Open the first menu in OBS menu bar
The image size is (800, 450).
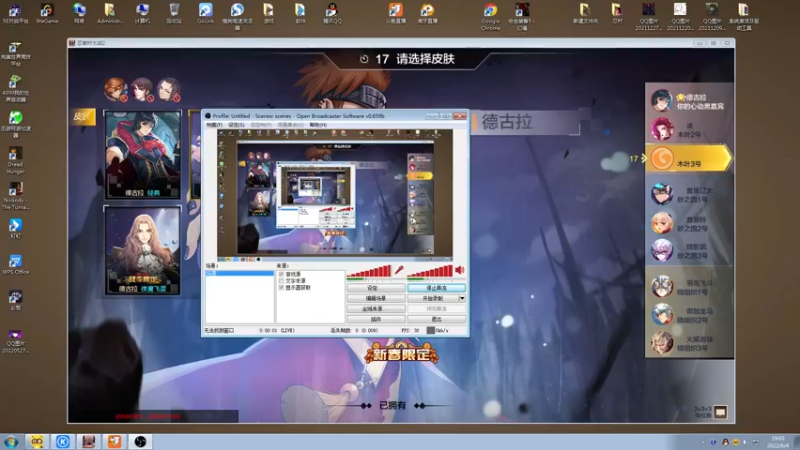tap(214, 124)
